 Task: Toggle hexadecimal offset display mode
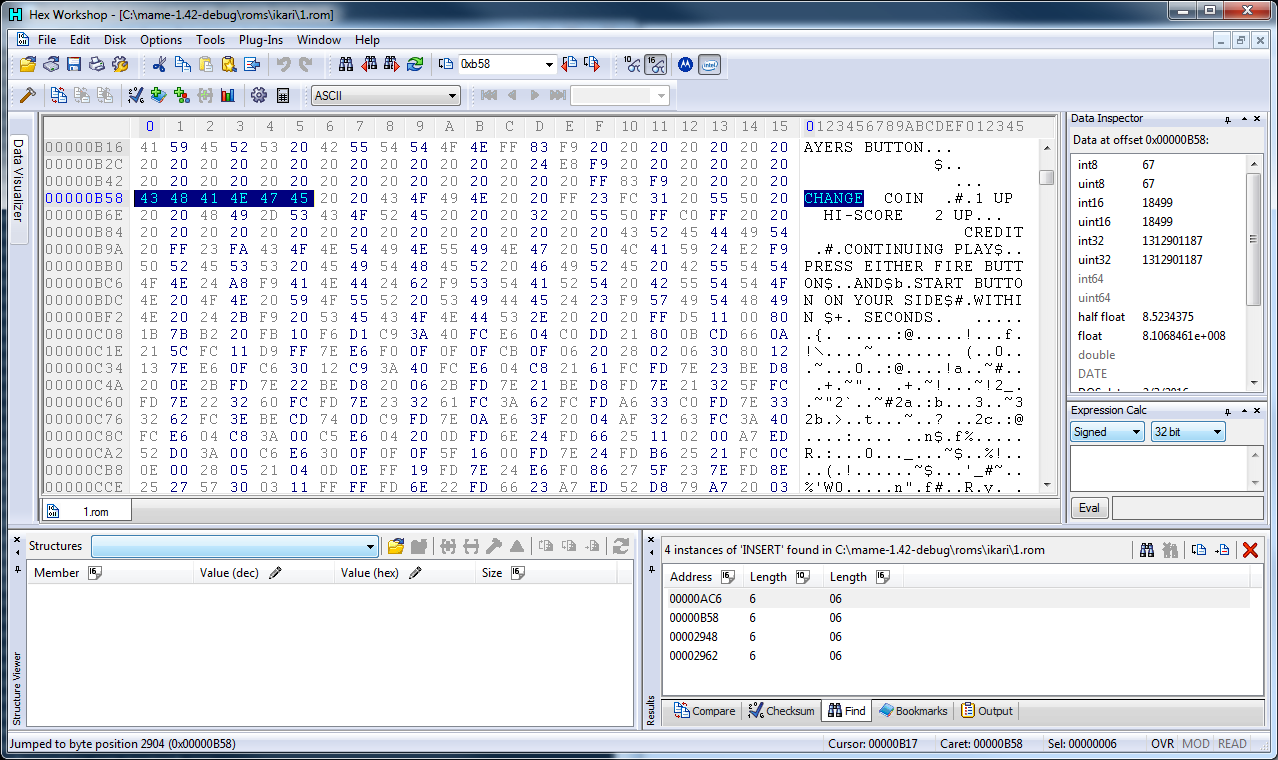click(x=656, y=65)
